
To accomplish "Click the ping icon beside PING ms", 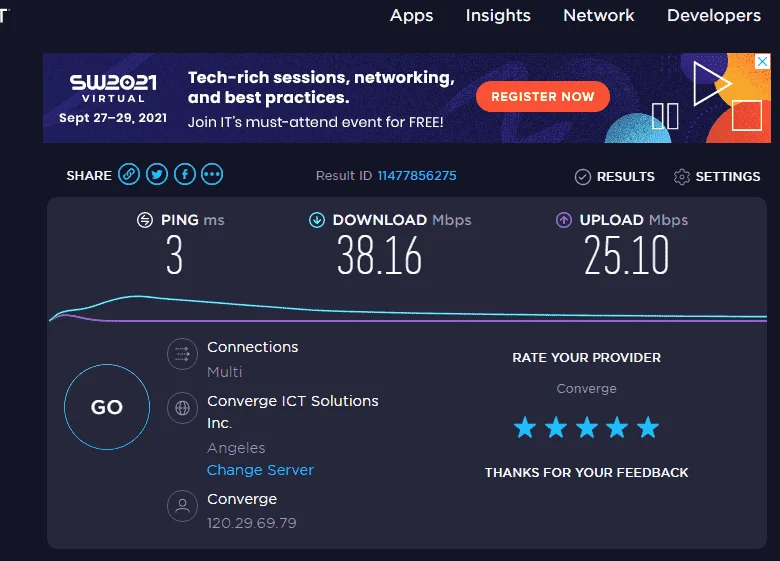I will [x=145, y=219].
